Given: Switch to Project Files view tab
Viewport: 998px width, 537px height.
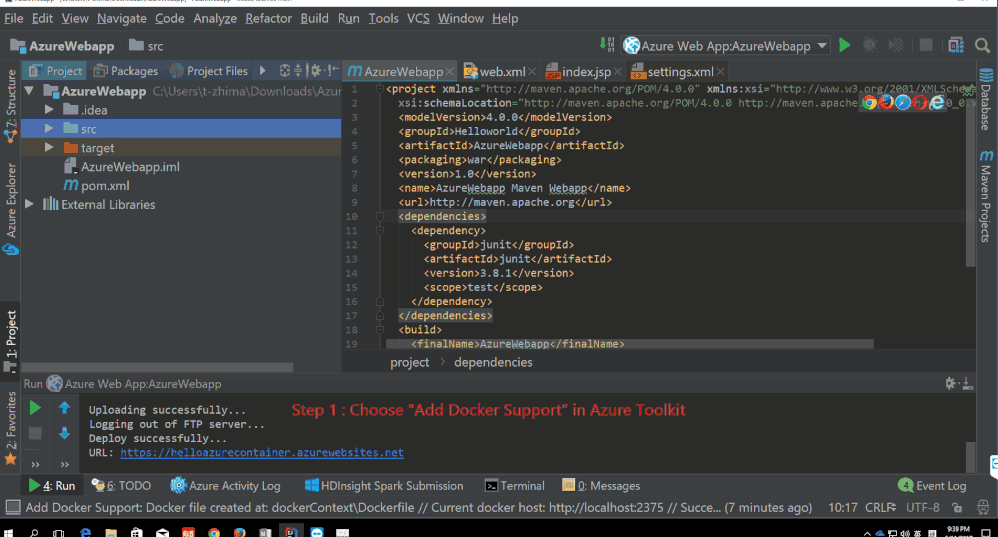Looking at the screenshot, I should pos(209,71).
